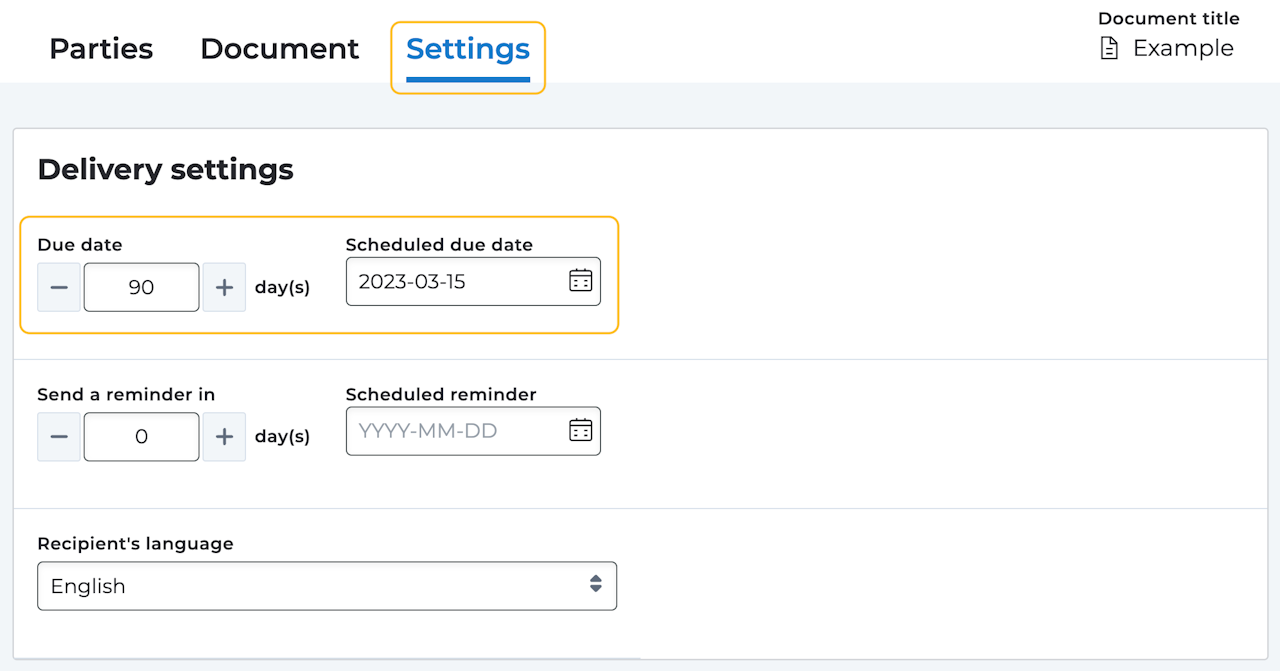
Task: Click the document icon beside Example
Action: (x=1109, y=48)
